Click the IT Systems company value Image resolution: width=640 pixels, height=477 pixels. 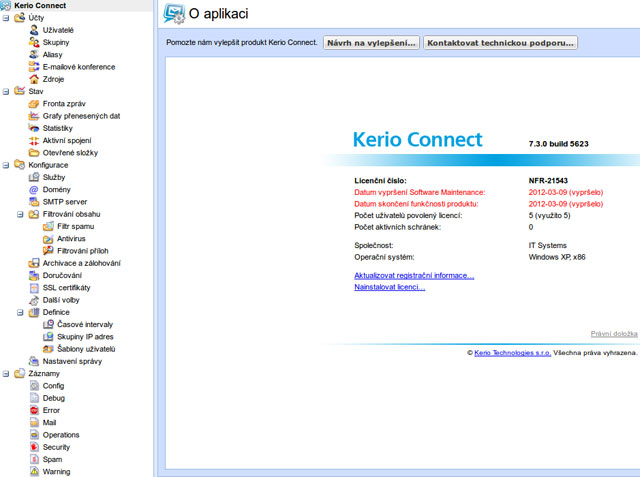coord(547,245)
